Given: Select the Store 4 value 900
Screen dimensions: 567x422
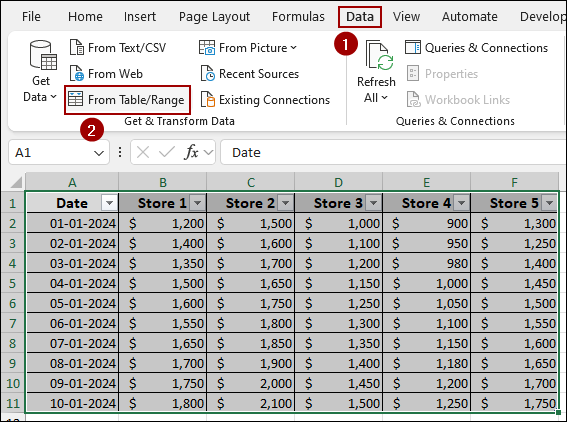Looking at the screenshot, I should click(x=426, y=223).
